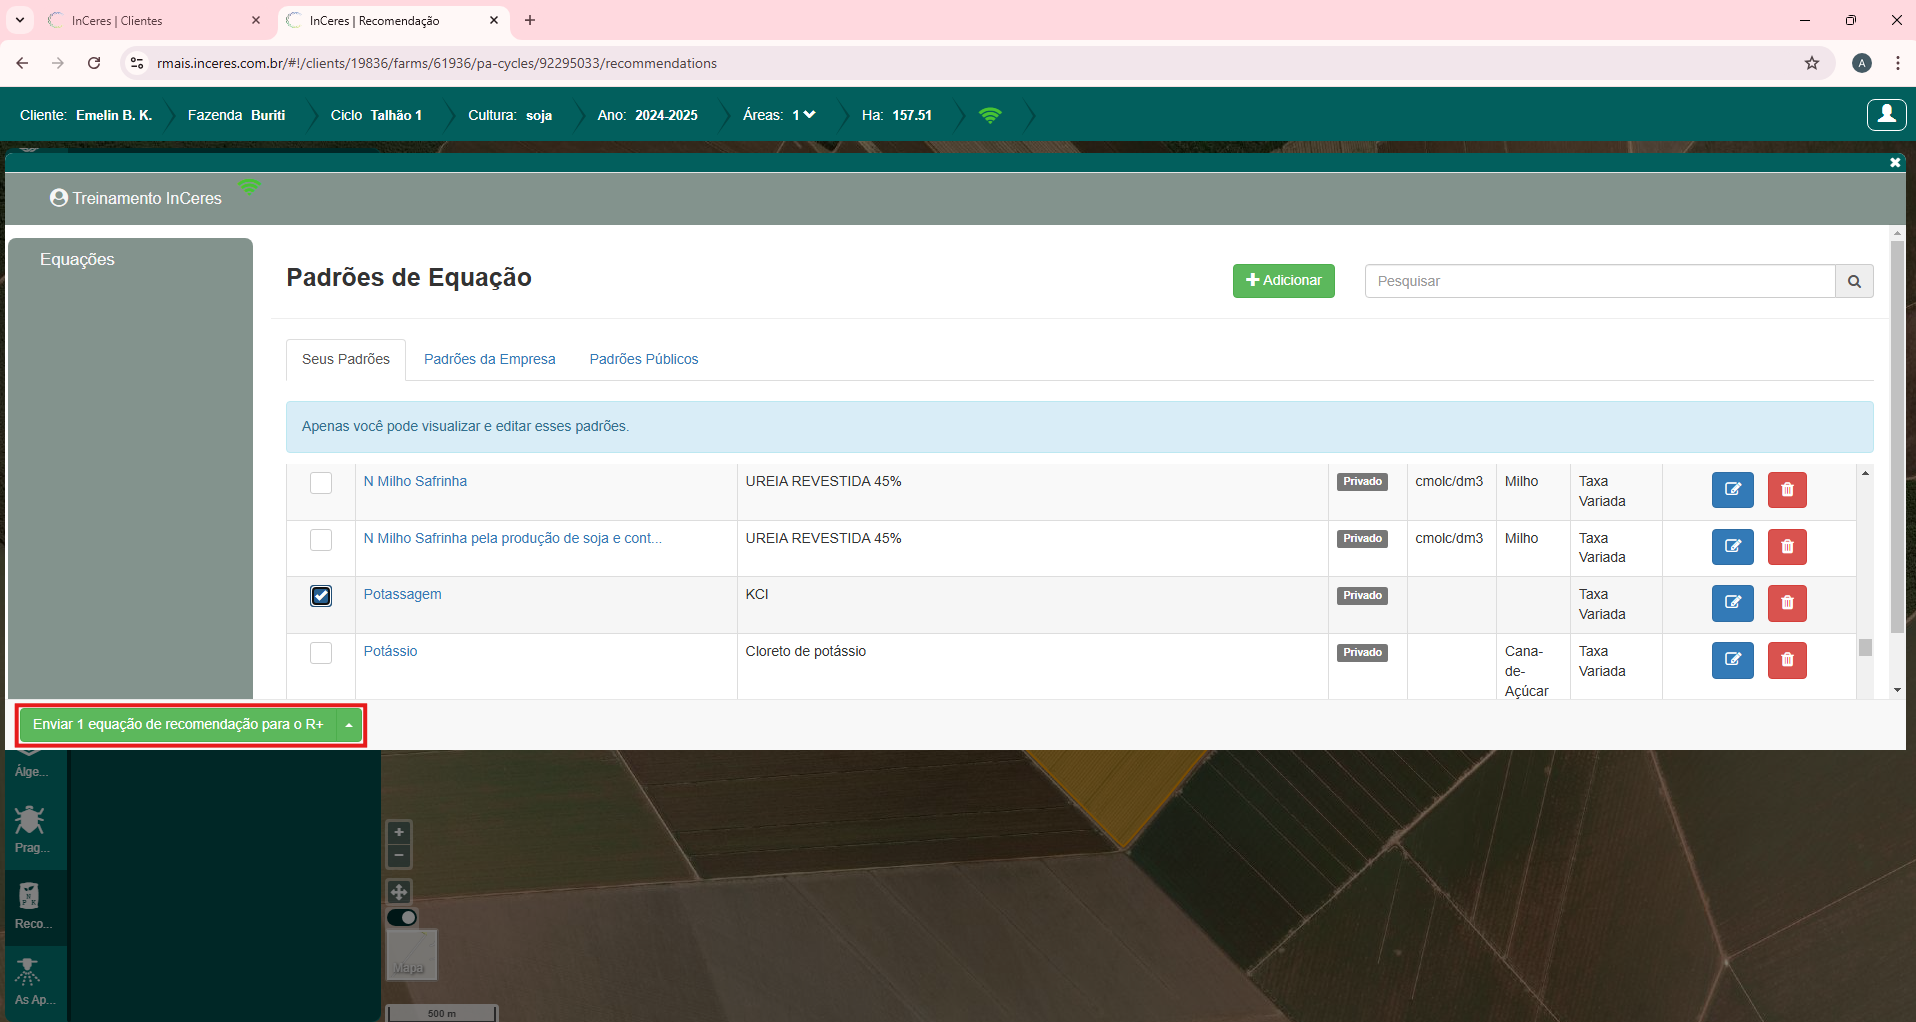Edit the Potassagem equation
This screenshot has height=1022, width=1916.
point(1733,603)
